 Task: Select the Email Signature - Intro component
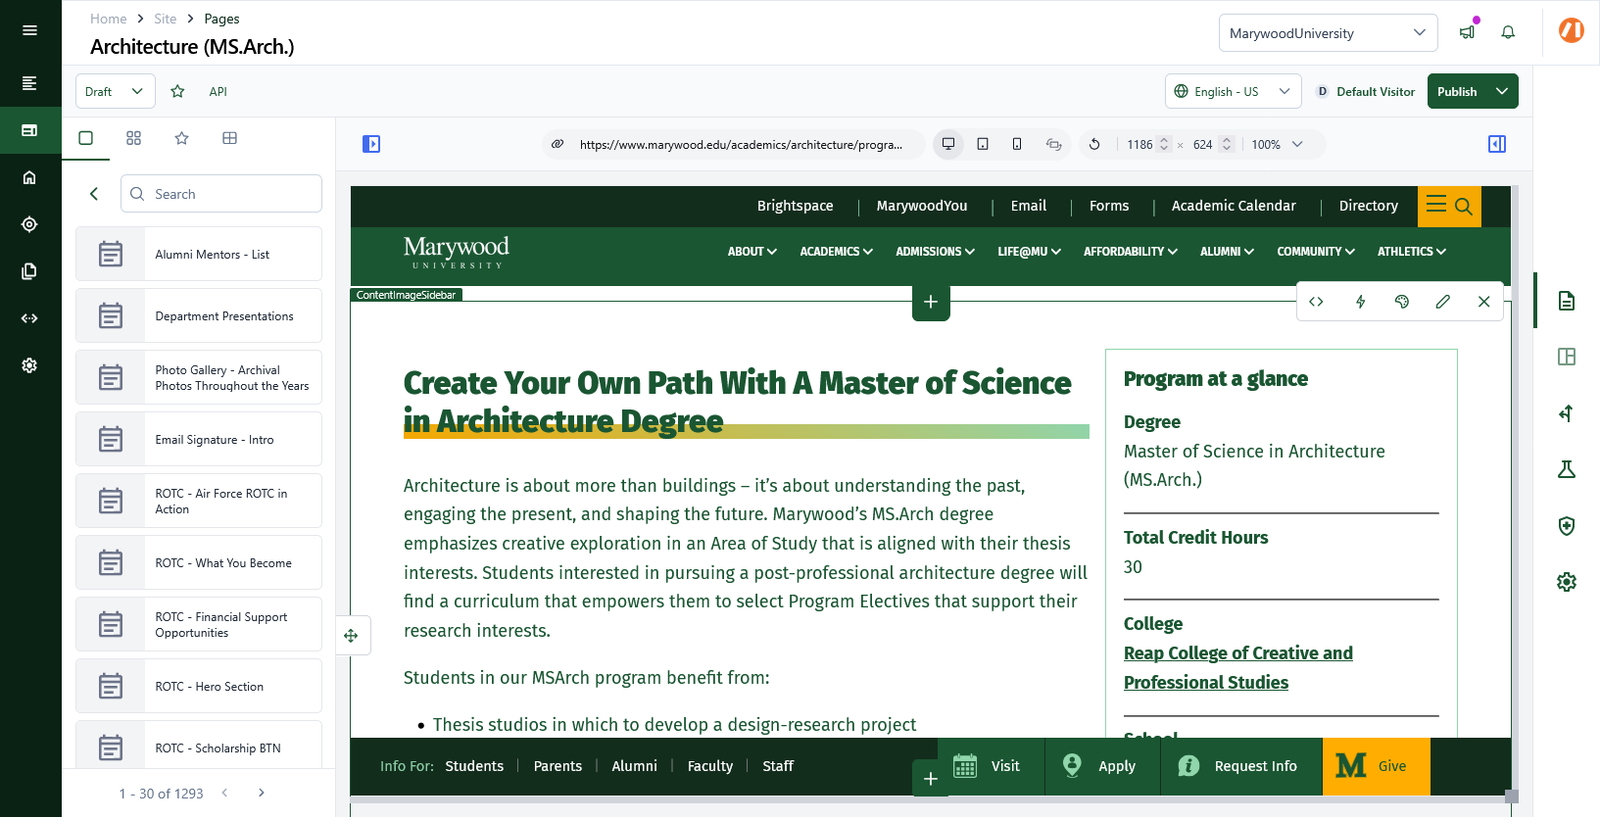(x=199, y=439)
